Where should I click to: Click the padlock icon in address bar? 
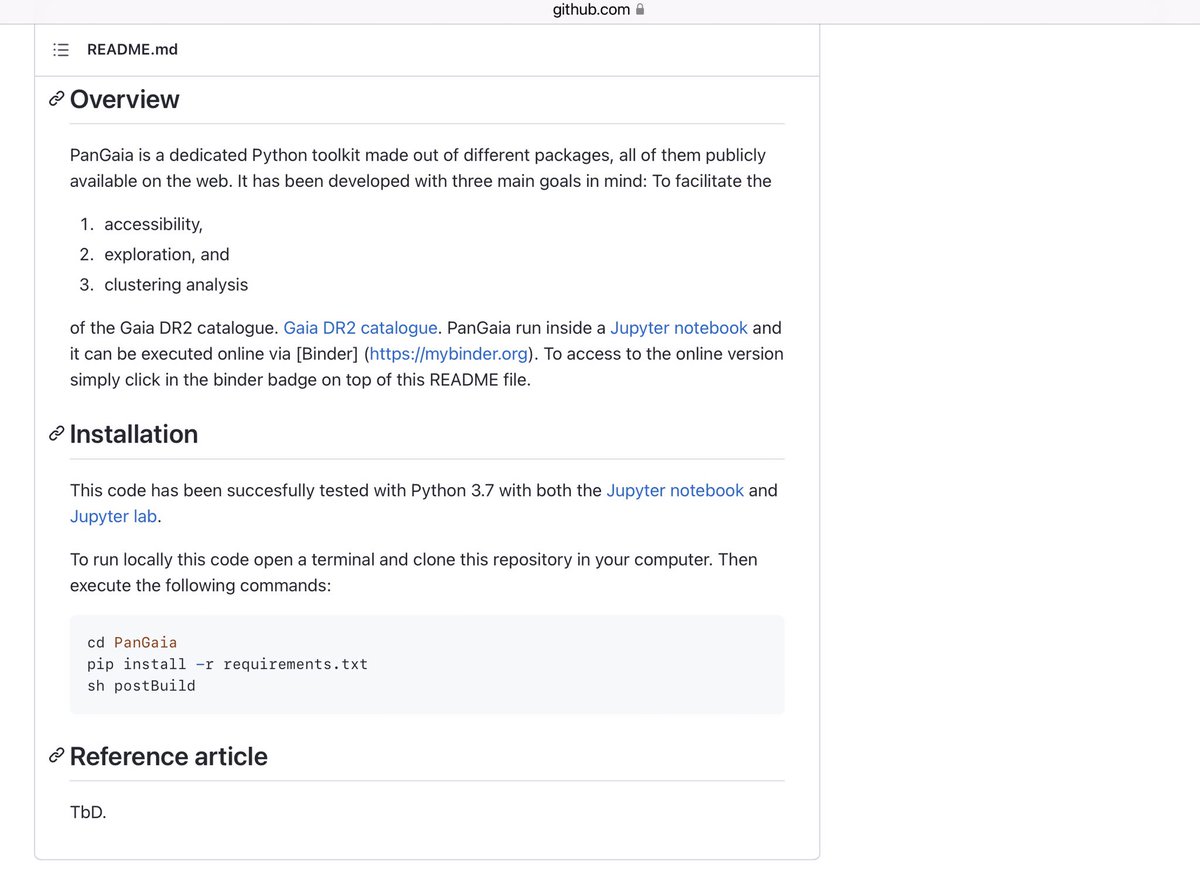(640, 10)
